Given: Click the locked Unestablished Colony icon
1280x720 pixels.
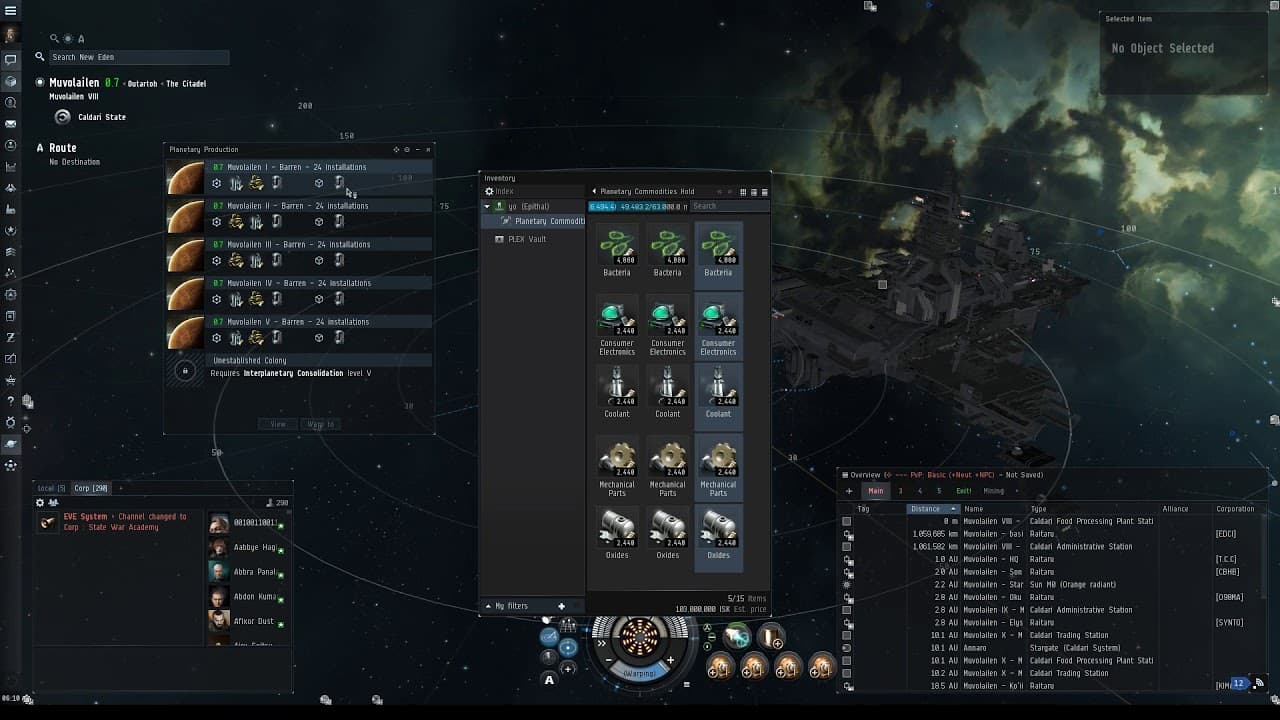Looking at the screenshot, I should point(185,371).
